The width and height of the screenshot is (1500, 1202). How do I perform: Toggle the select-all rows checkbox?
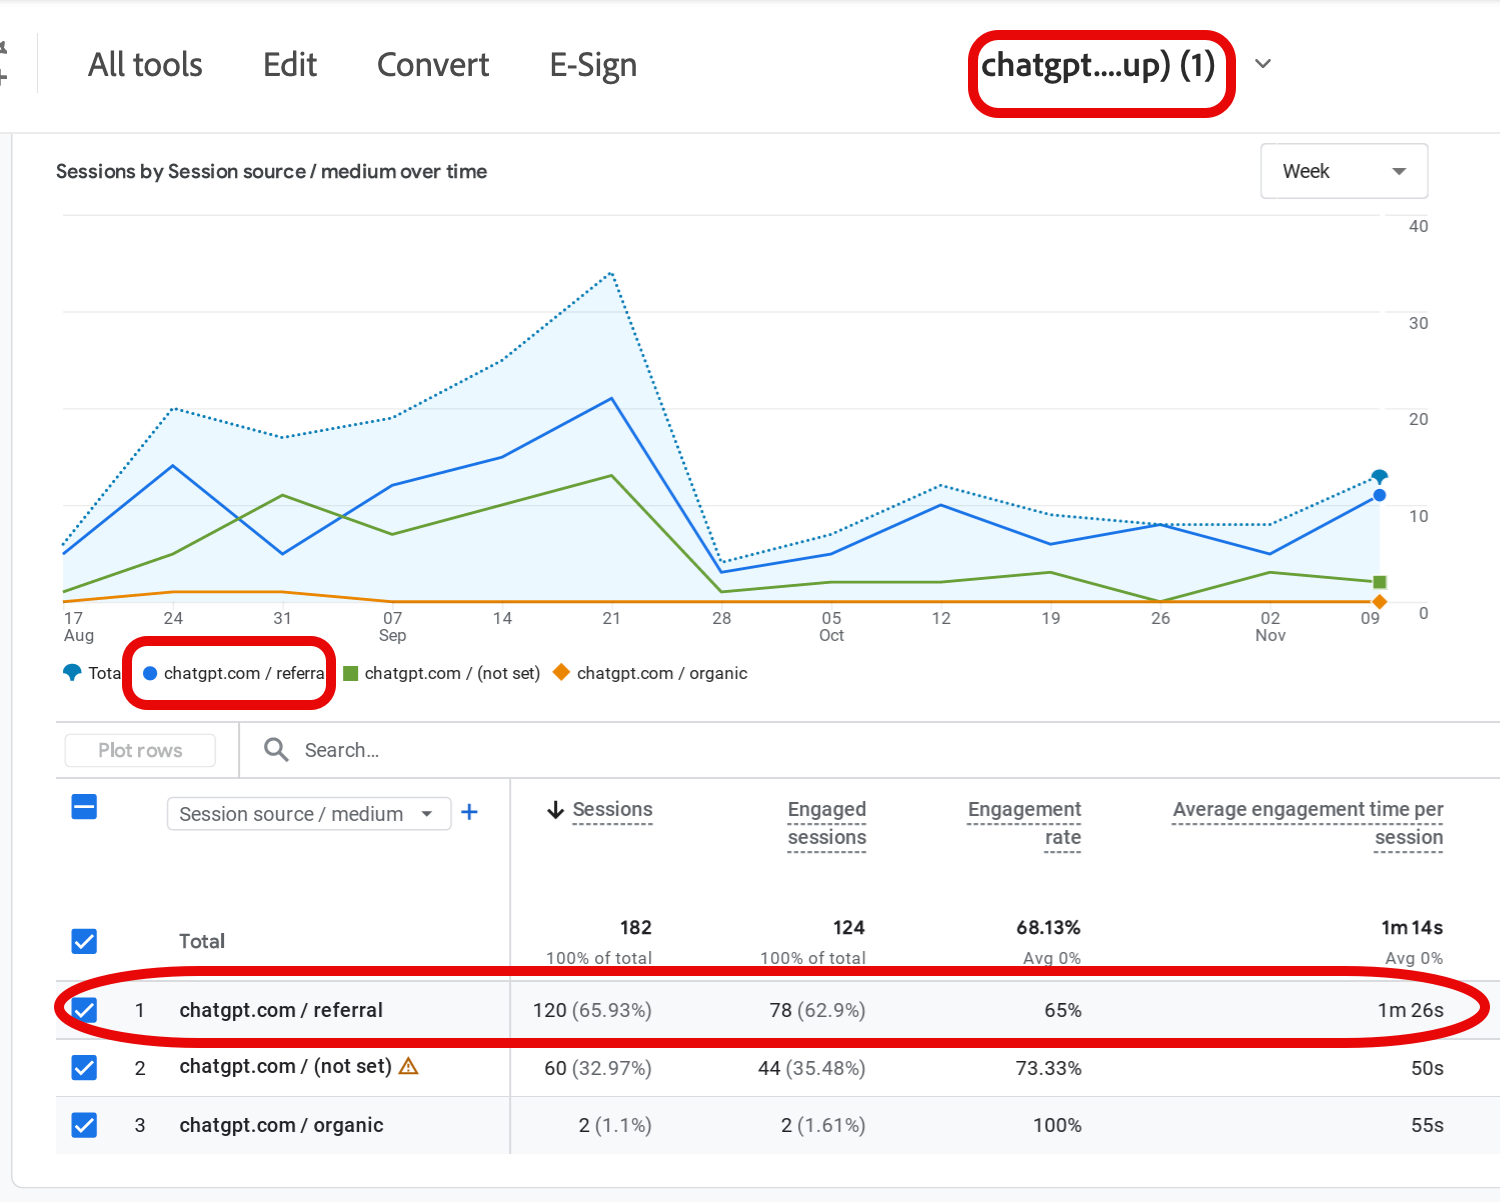(85, 807)
